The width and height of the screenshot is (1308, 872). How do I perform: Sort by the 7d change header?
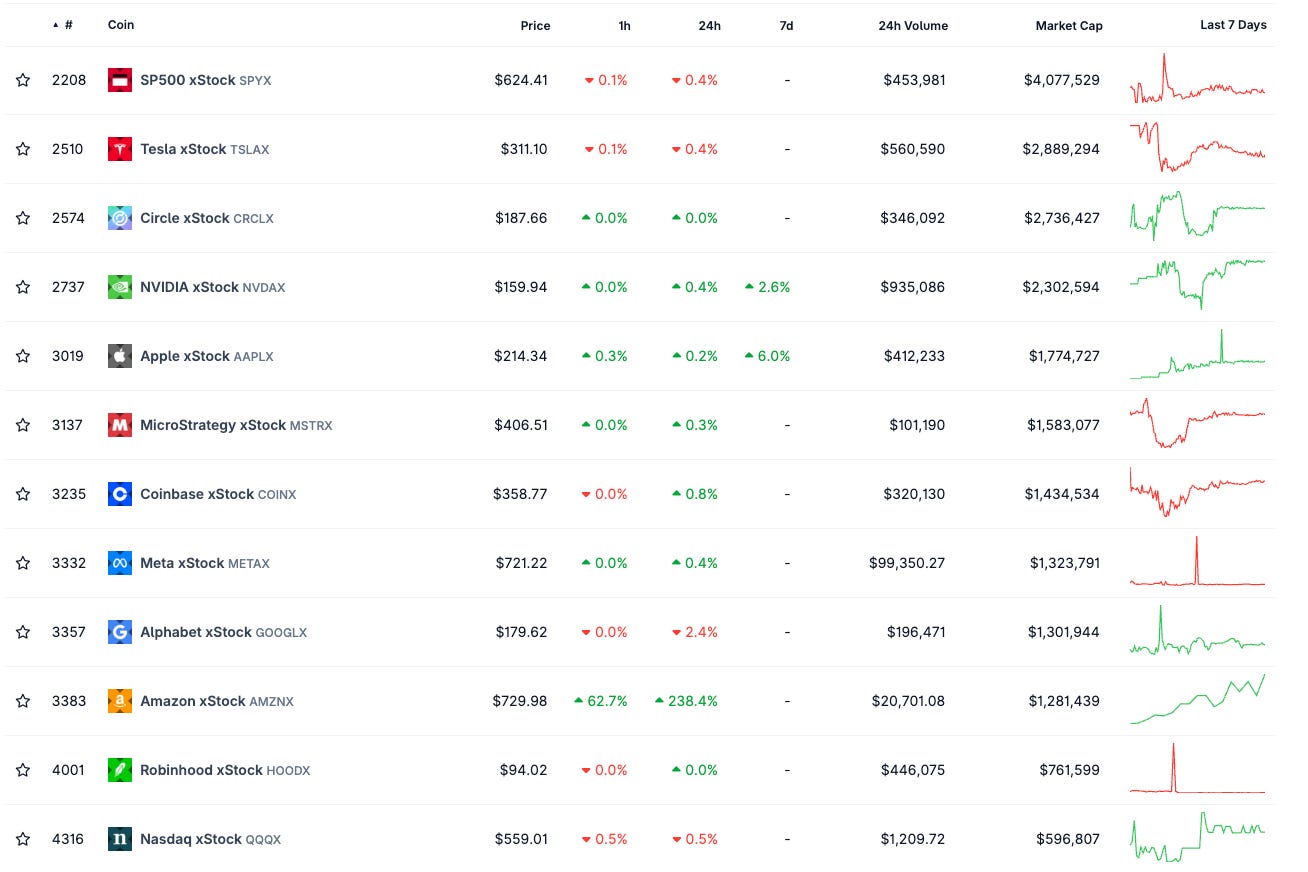[x=786, y=25]
